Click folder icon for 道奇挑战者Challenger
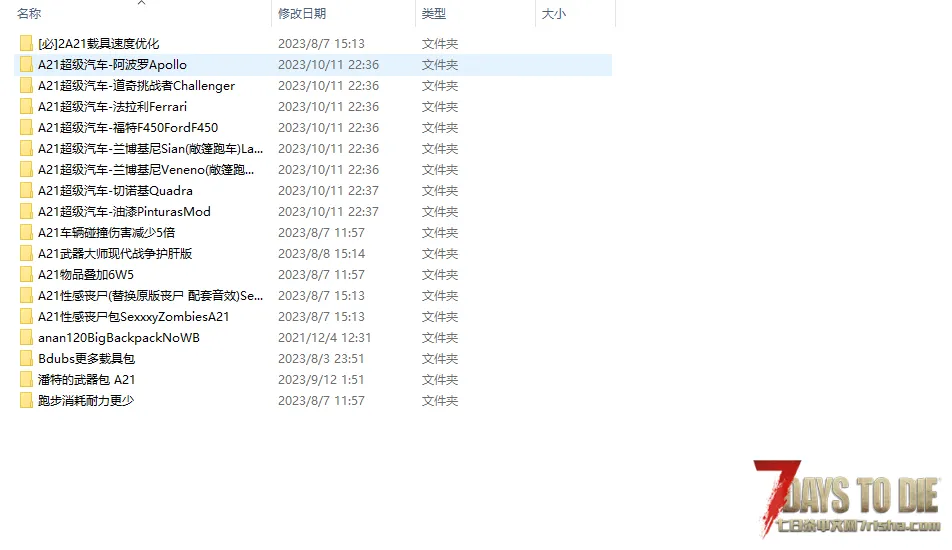952x550 pixels. click(x=26, y=86)
